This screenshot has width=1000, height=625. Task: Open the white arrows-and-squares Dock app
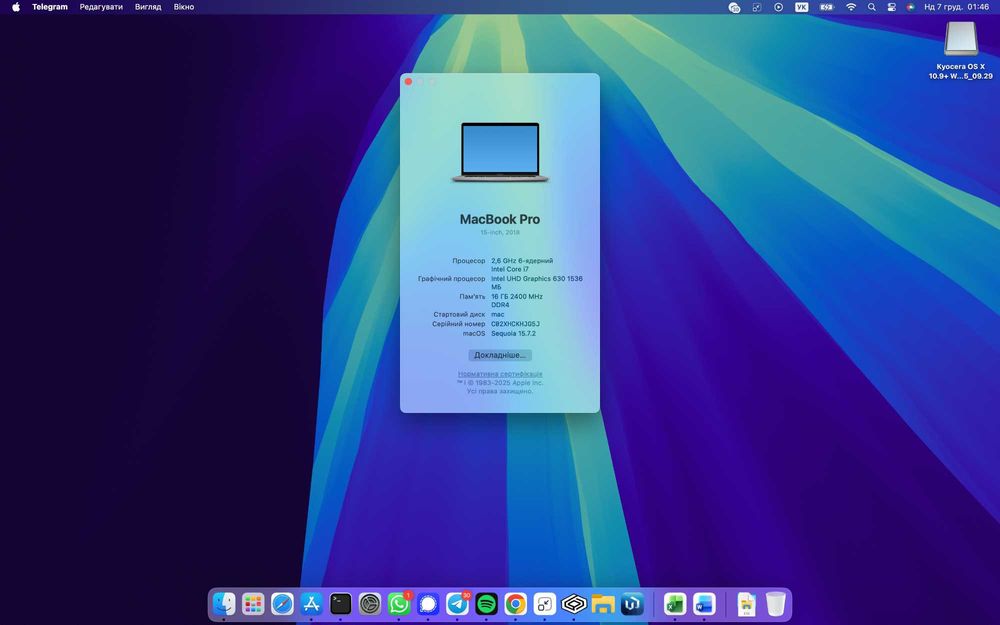pyautogui.click(x=545, y=603)
